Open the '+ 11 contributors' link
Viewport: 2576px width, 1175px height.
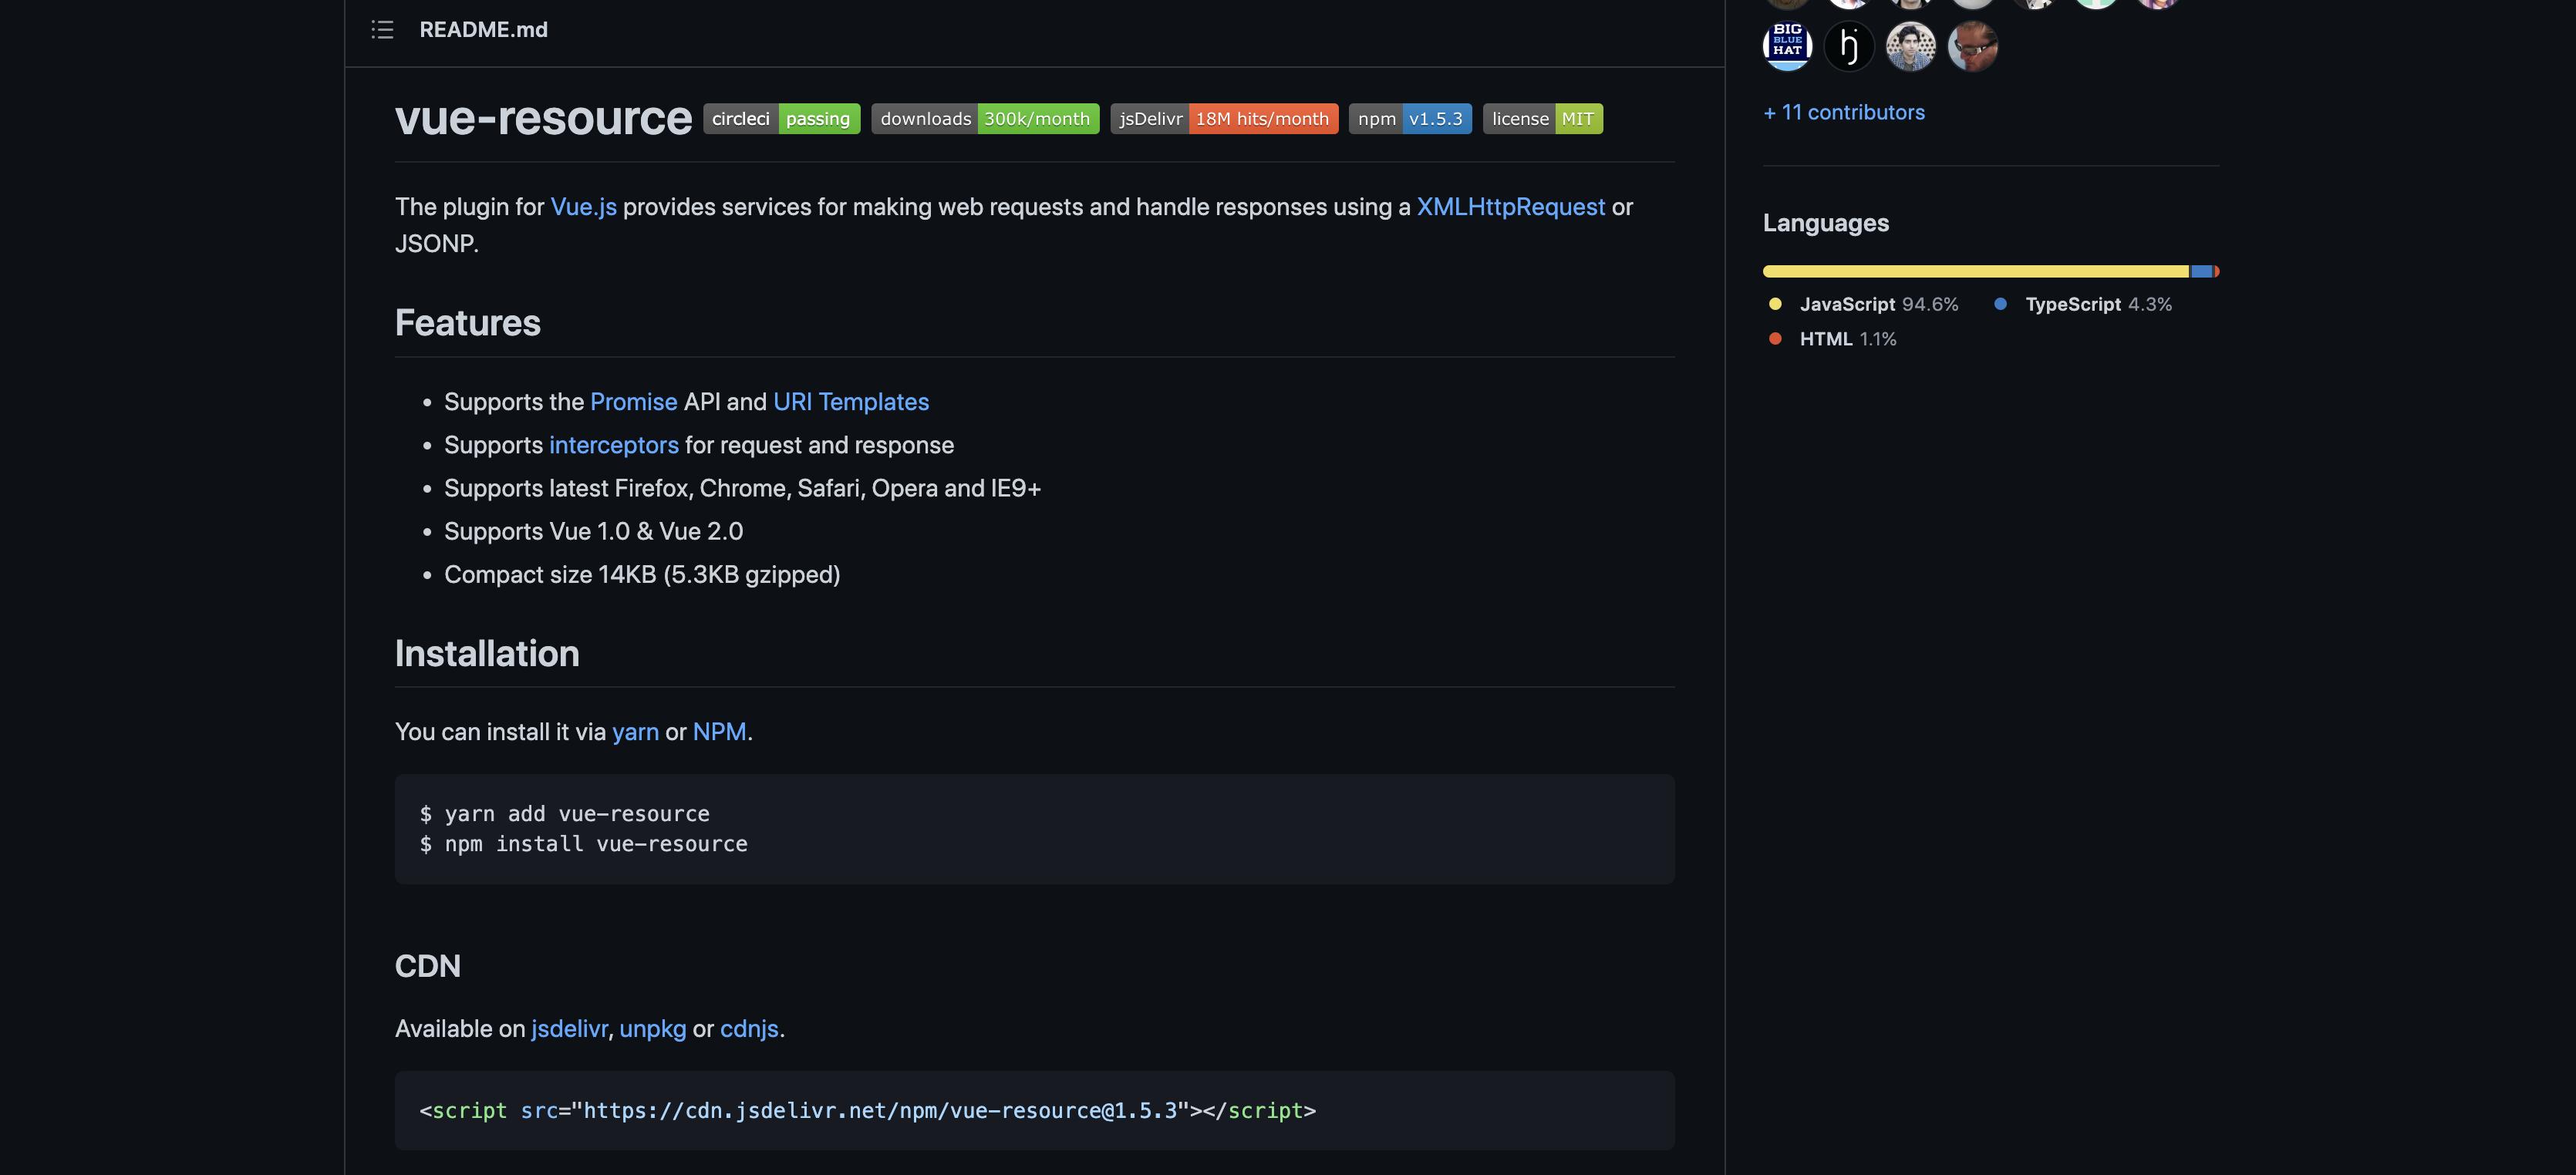click(1844, 112)
